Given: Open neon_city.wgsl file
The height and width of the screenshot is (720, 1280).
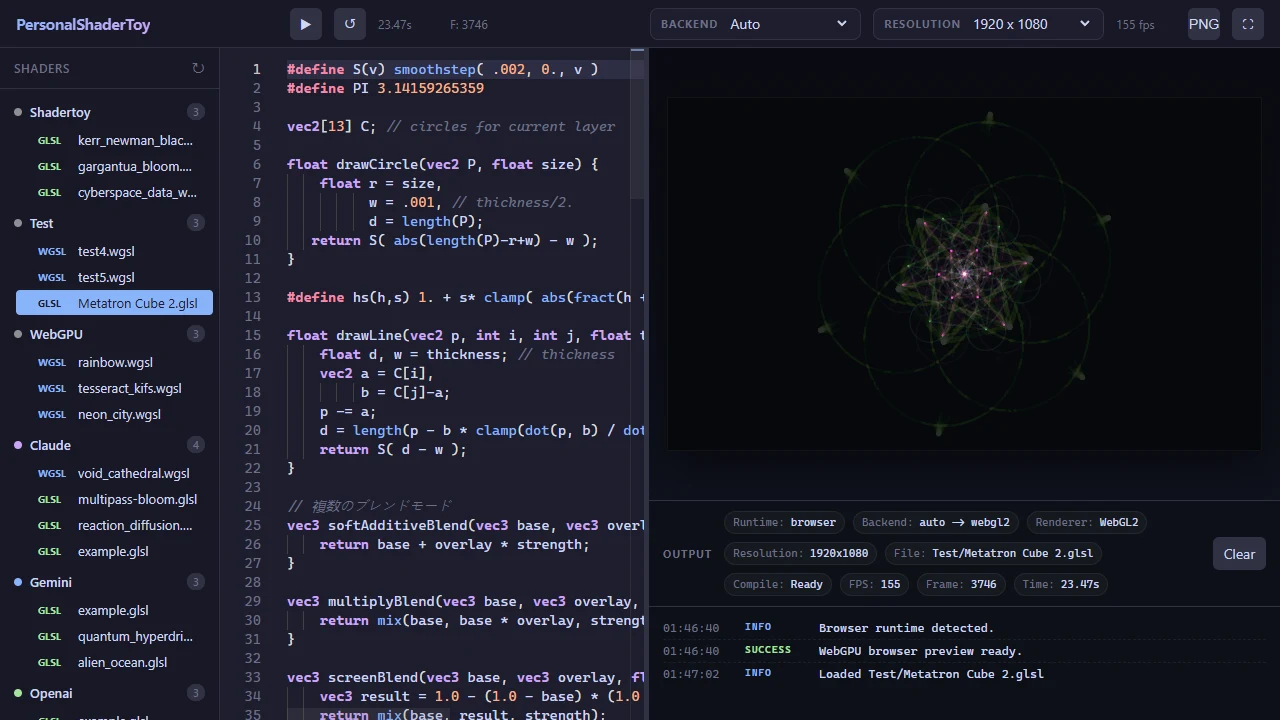Looking at the screenshot, I should coord(114,414).
